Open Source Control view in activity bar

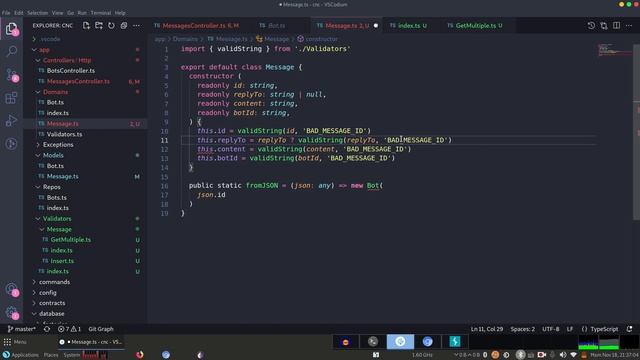pos(11,75)
